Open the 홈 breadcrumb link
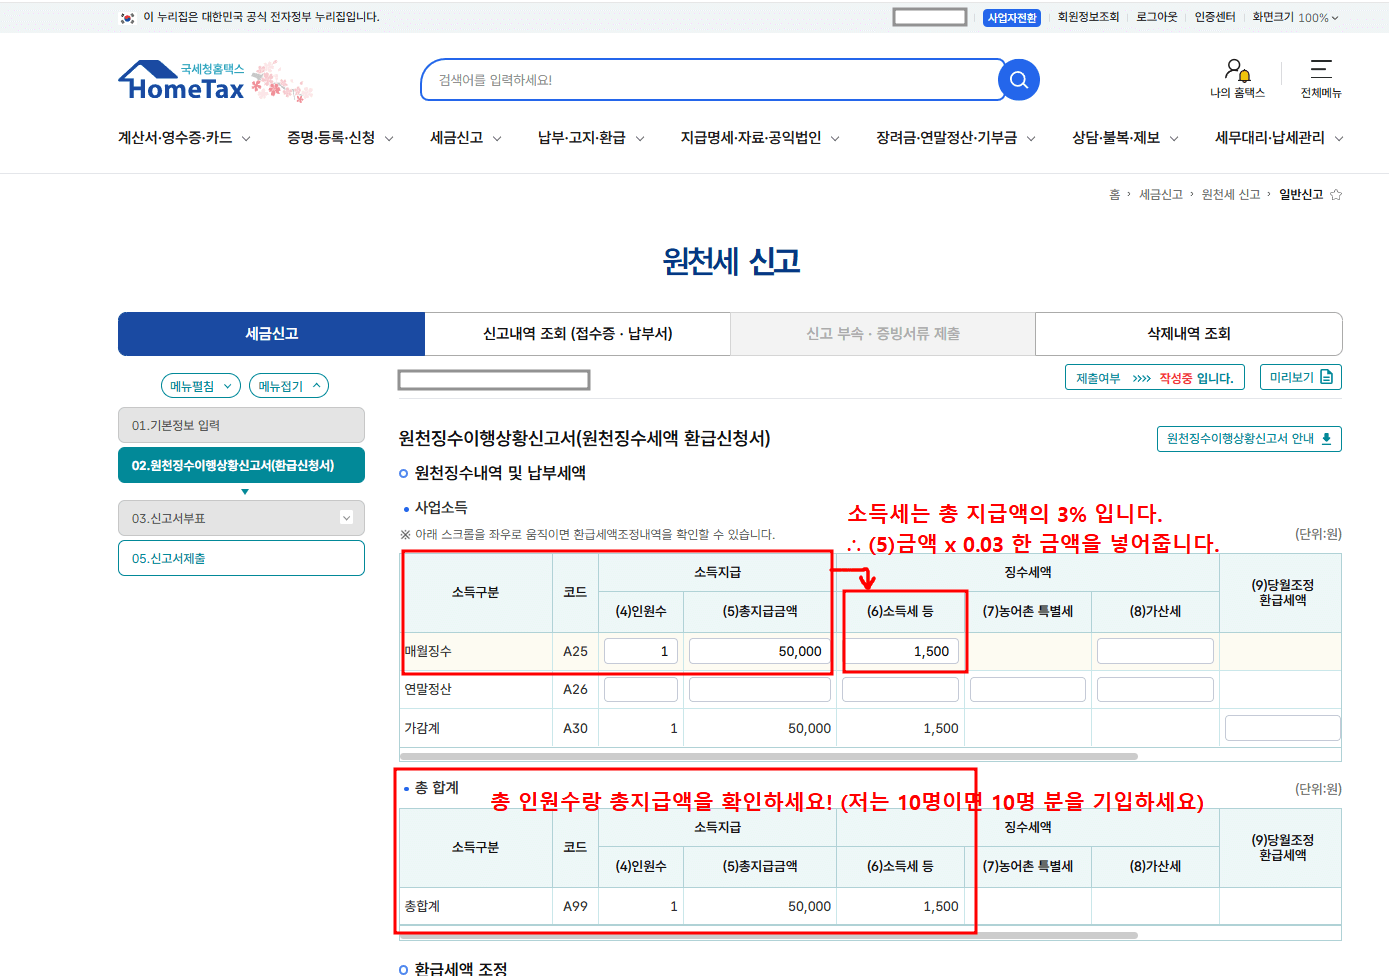Image resolution: width=1389 pixels, height=976 pixels. 1115,194
